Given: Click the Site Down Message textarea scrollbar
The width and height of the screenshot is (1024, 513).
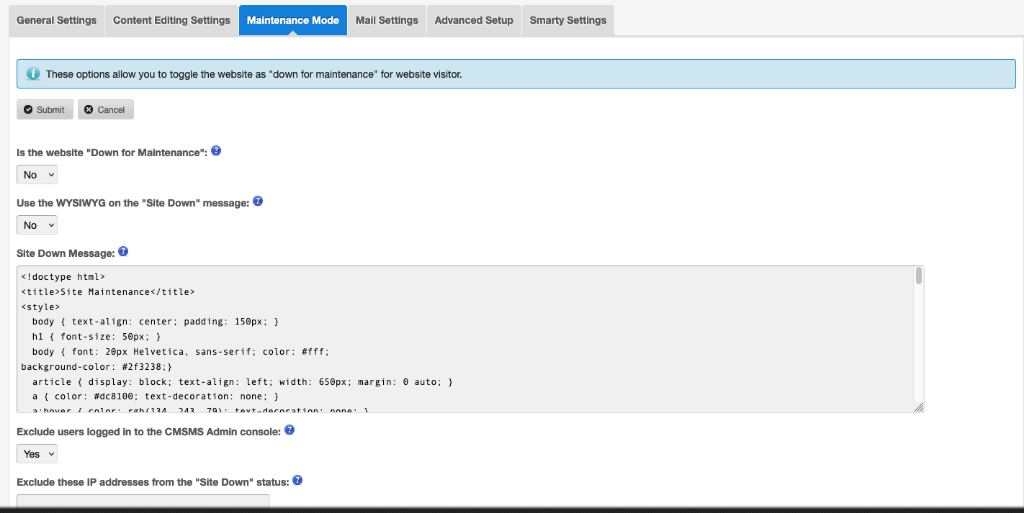Looking at the screenshot, I should pos(918,277).
